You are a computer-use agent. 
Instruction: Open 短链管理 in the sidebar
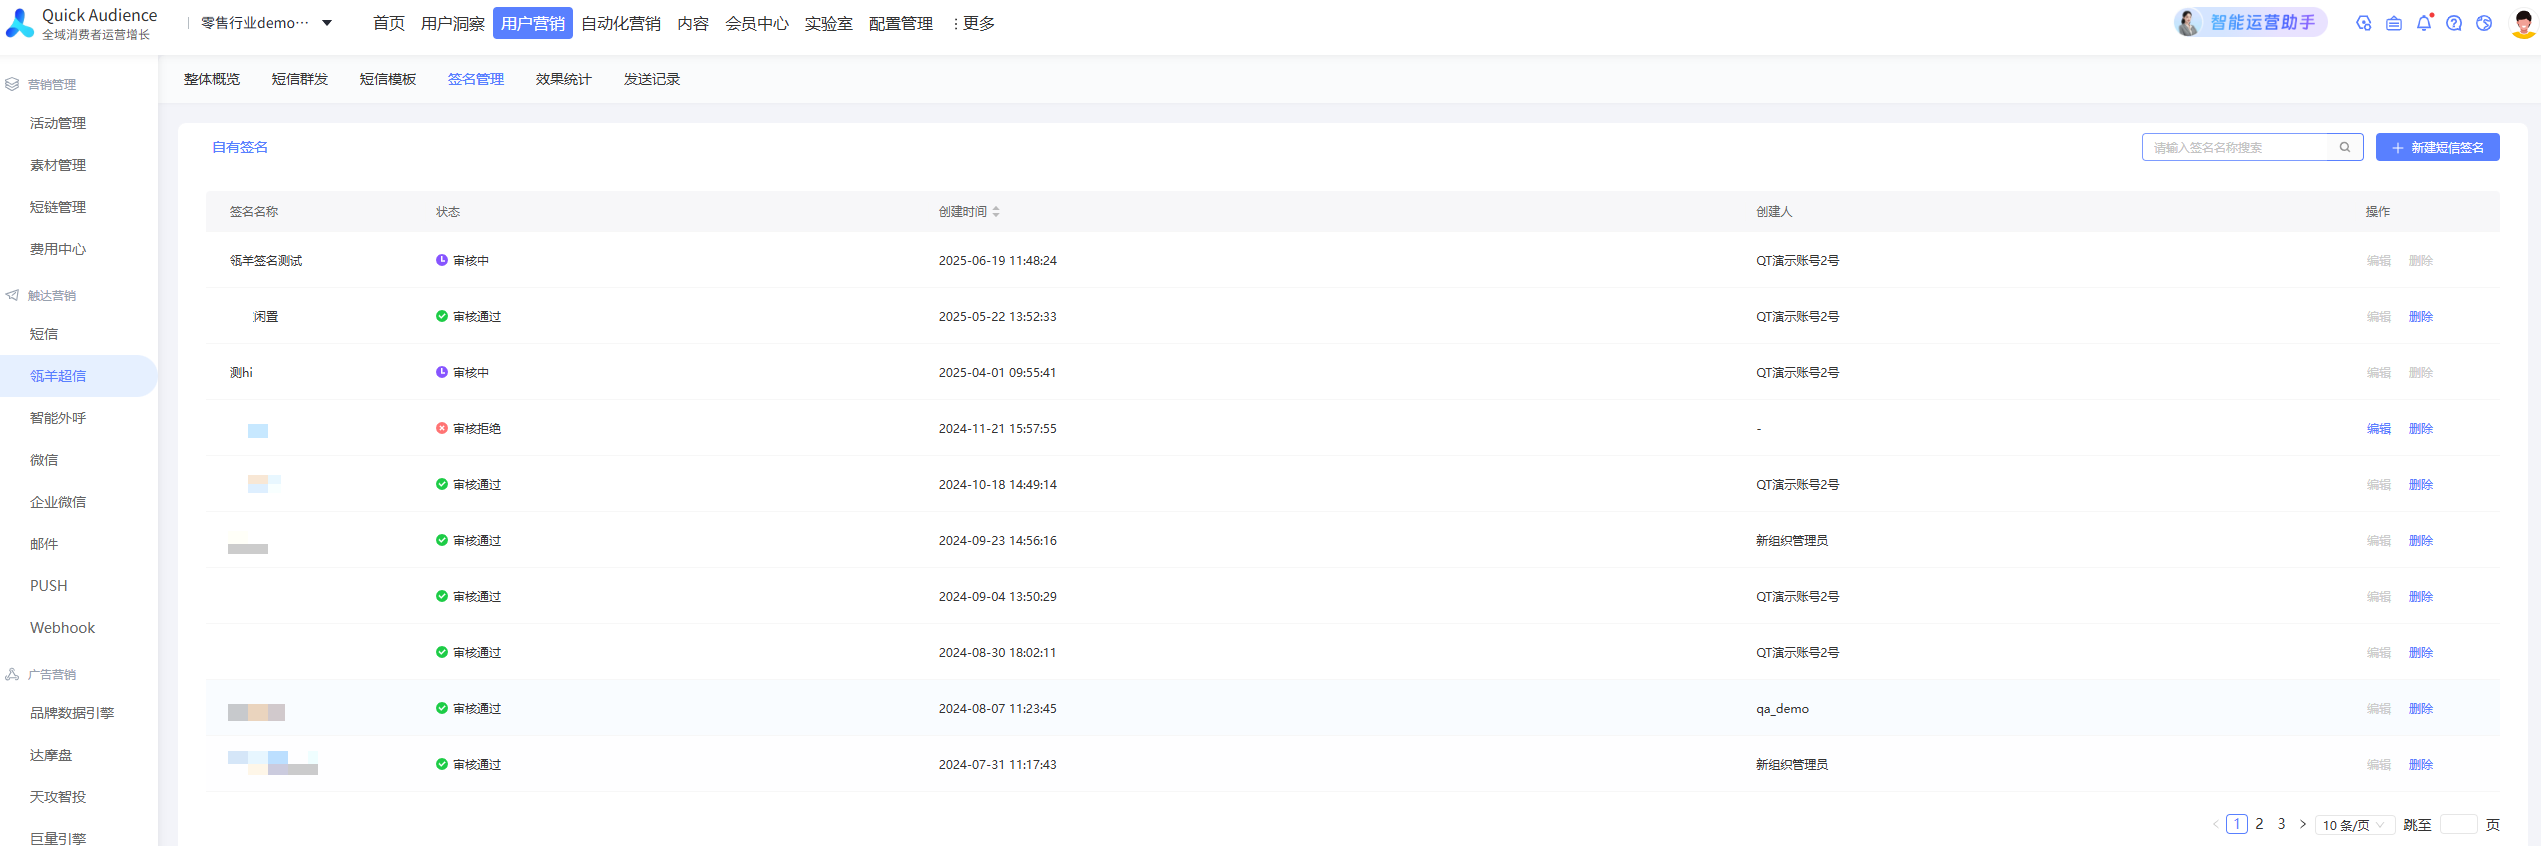click(x=58, y=207)
